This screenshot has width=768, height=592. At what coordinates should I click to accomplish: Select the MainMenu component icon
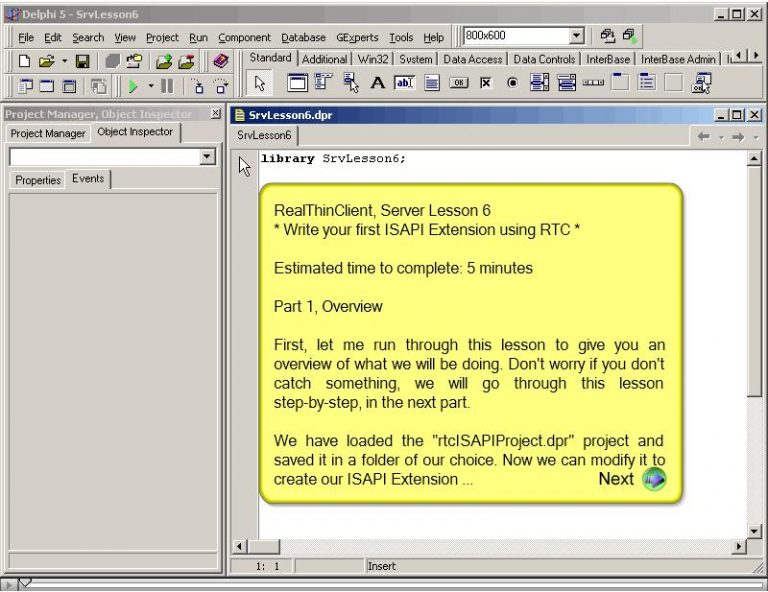point(324,83)
